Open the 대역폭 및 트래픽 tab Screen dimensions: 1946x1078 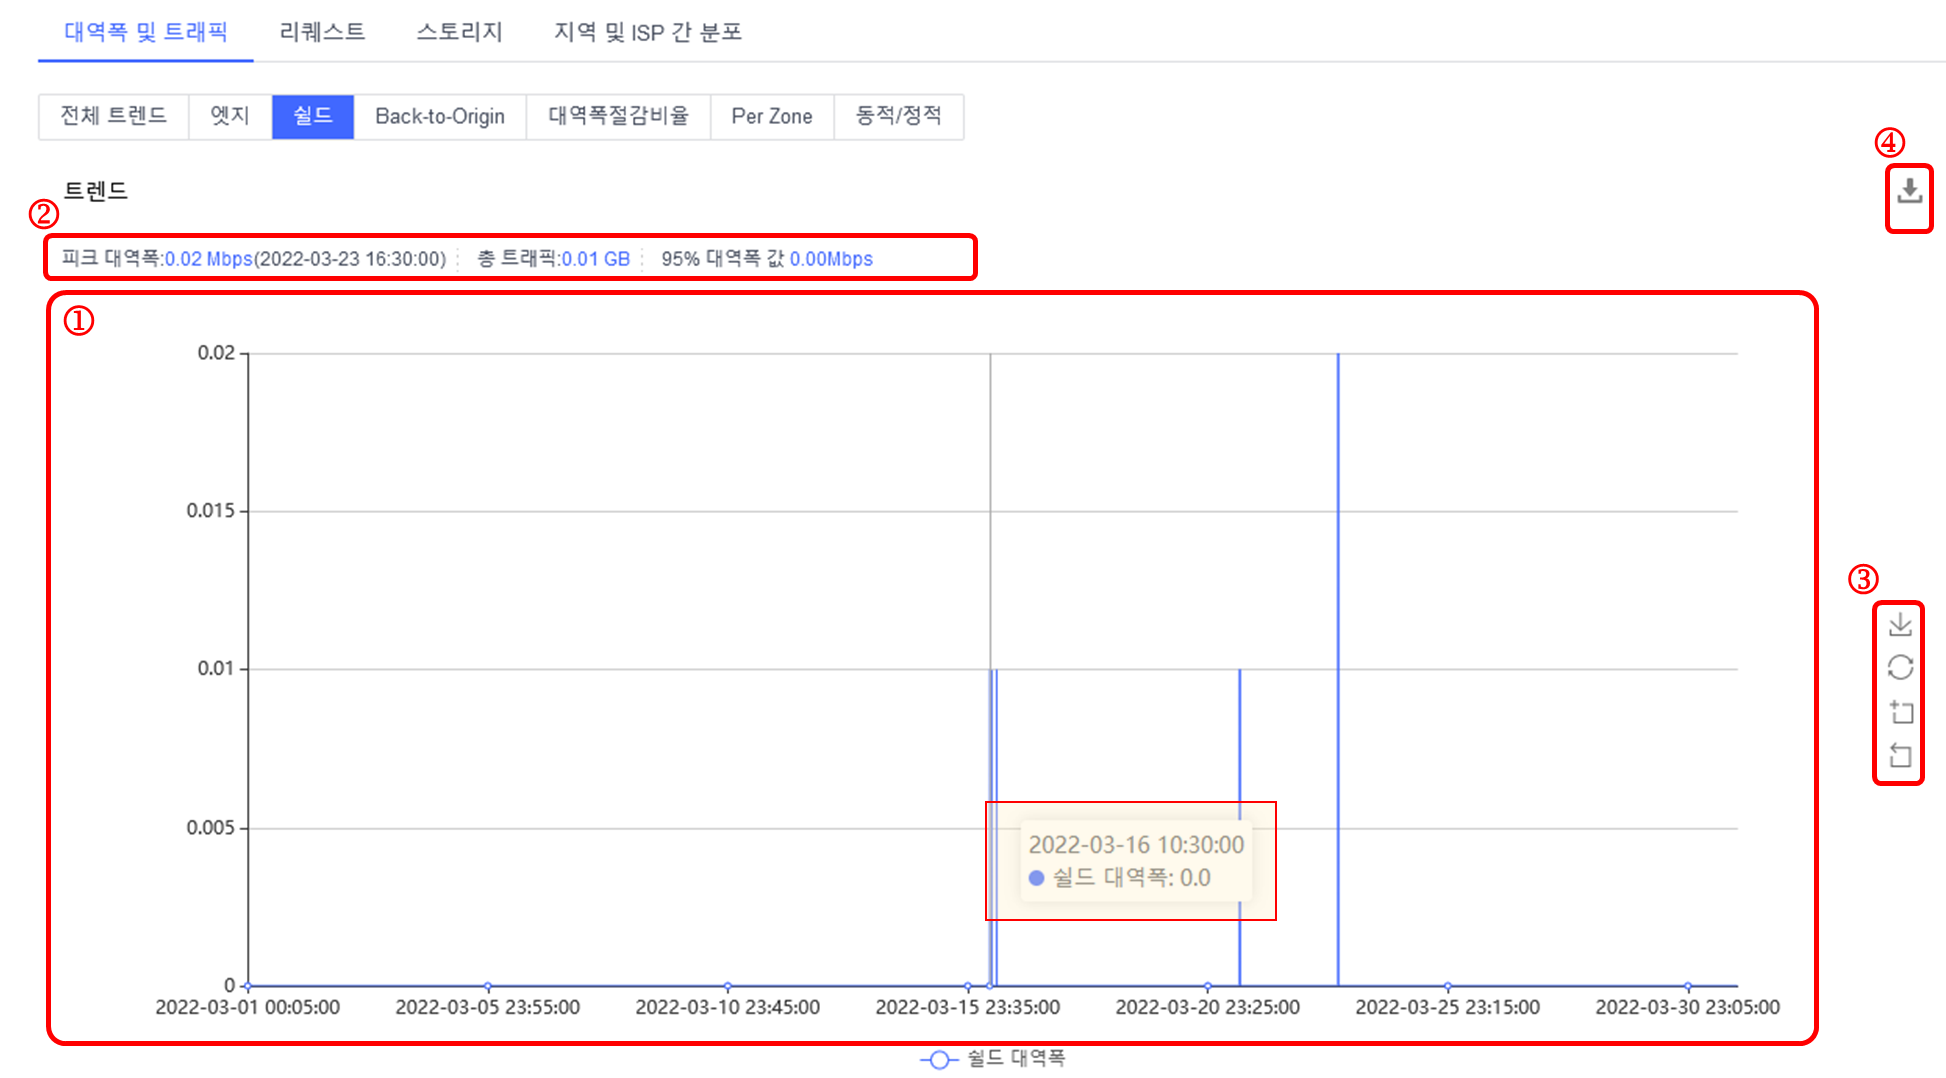[x=146, y=32]
